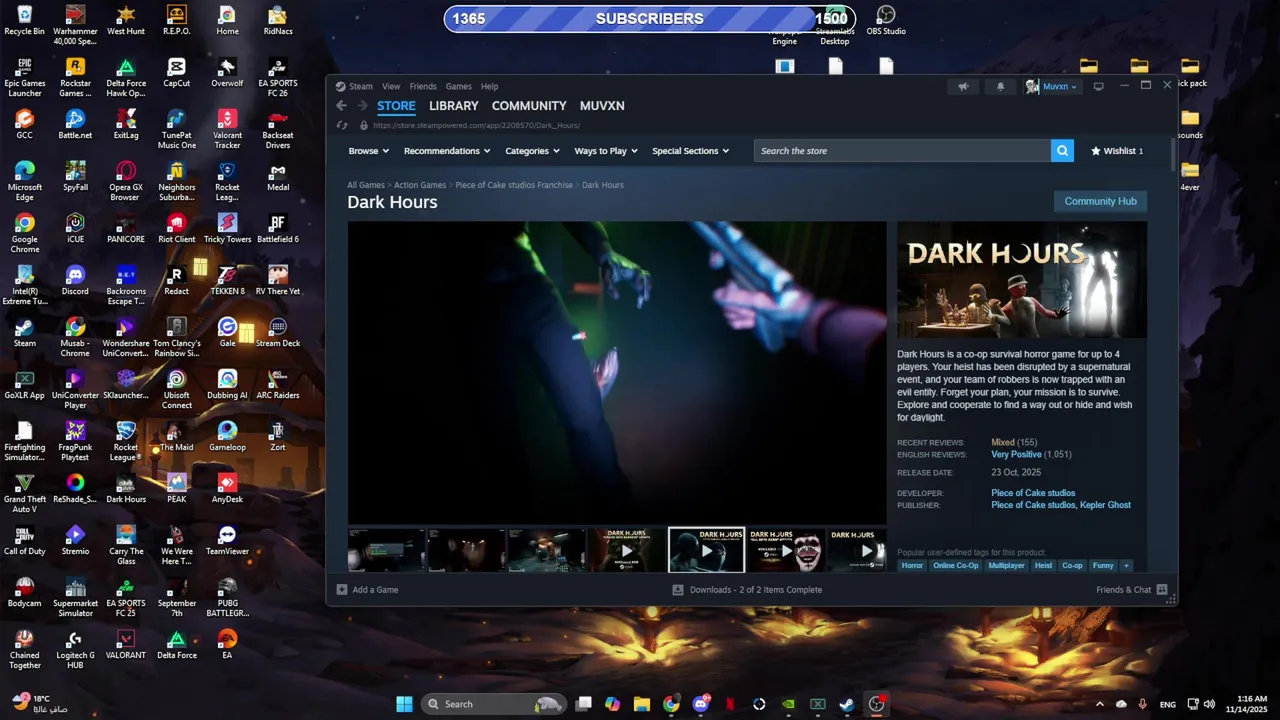Expand more tags with the plus button

pyautogui.click(x=1126, y=566)
